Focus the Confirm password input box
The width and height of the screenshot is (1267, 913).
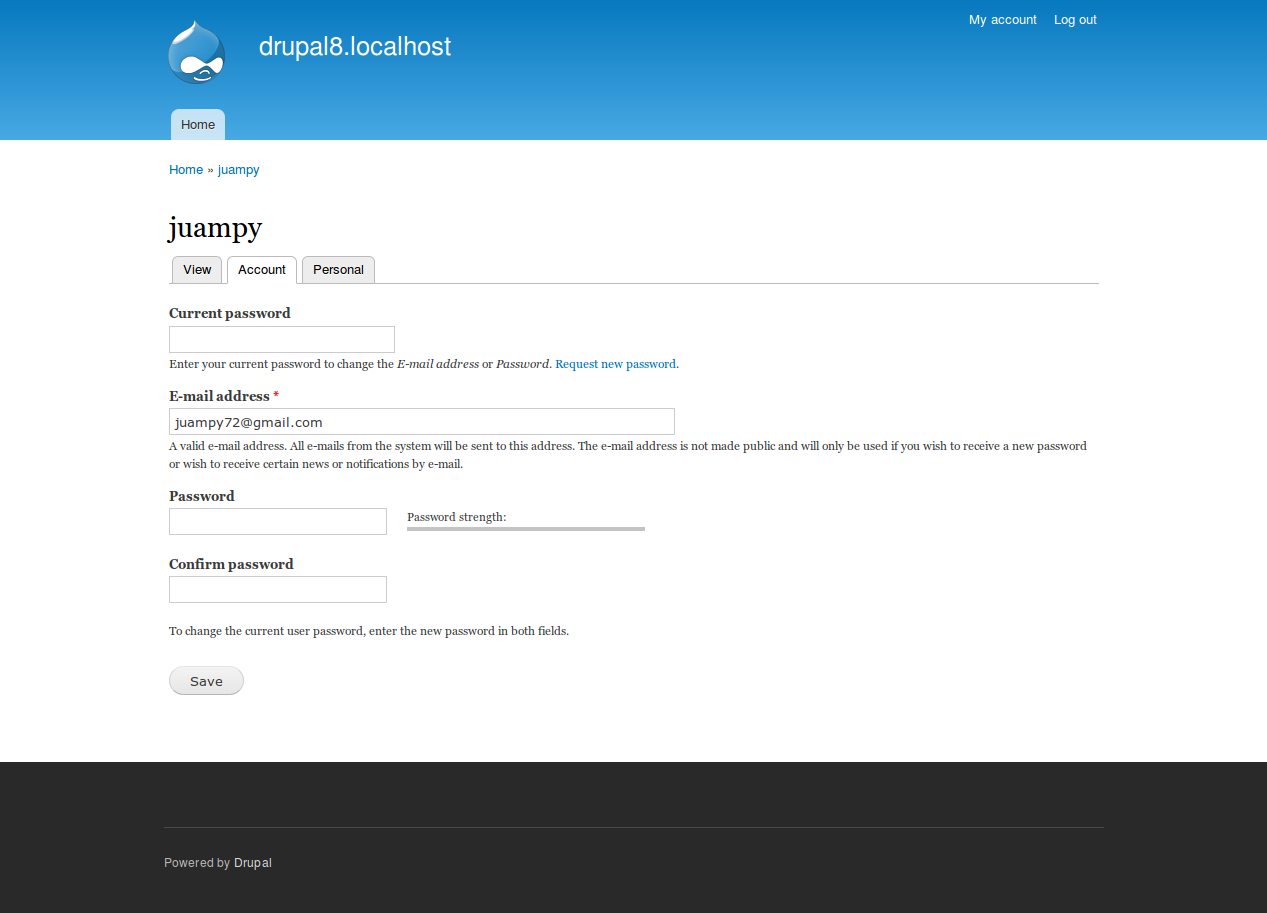click(278, 590)
